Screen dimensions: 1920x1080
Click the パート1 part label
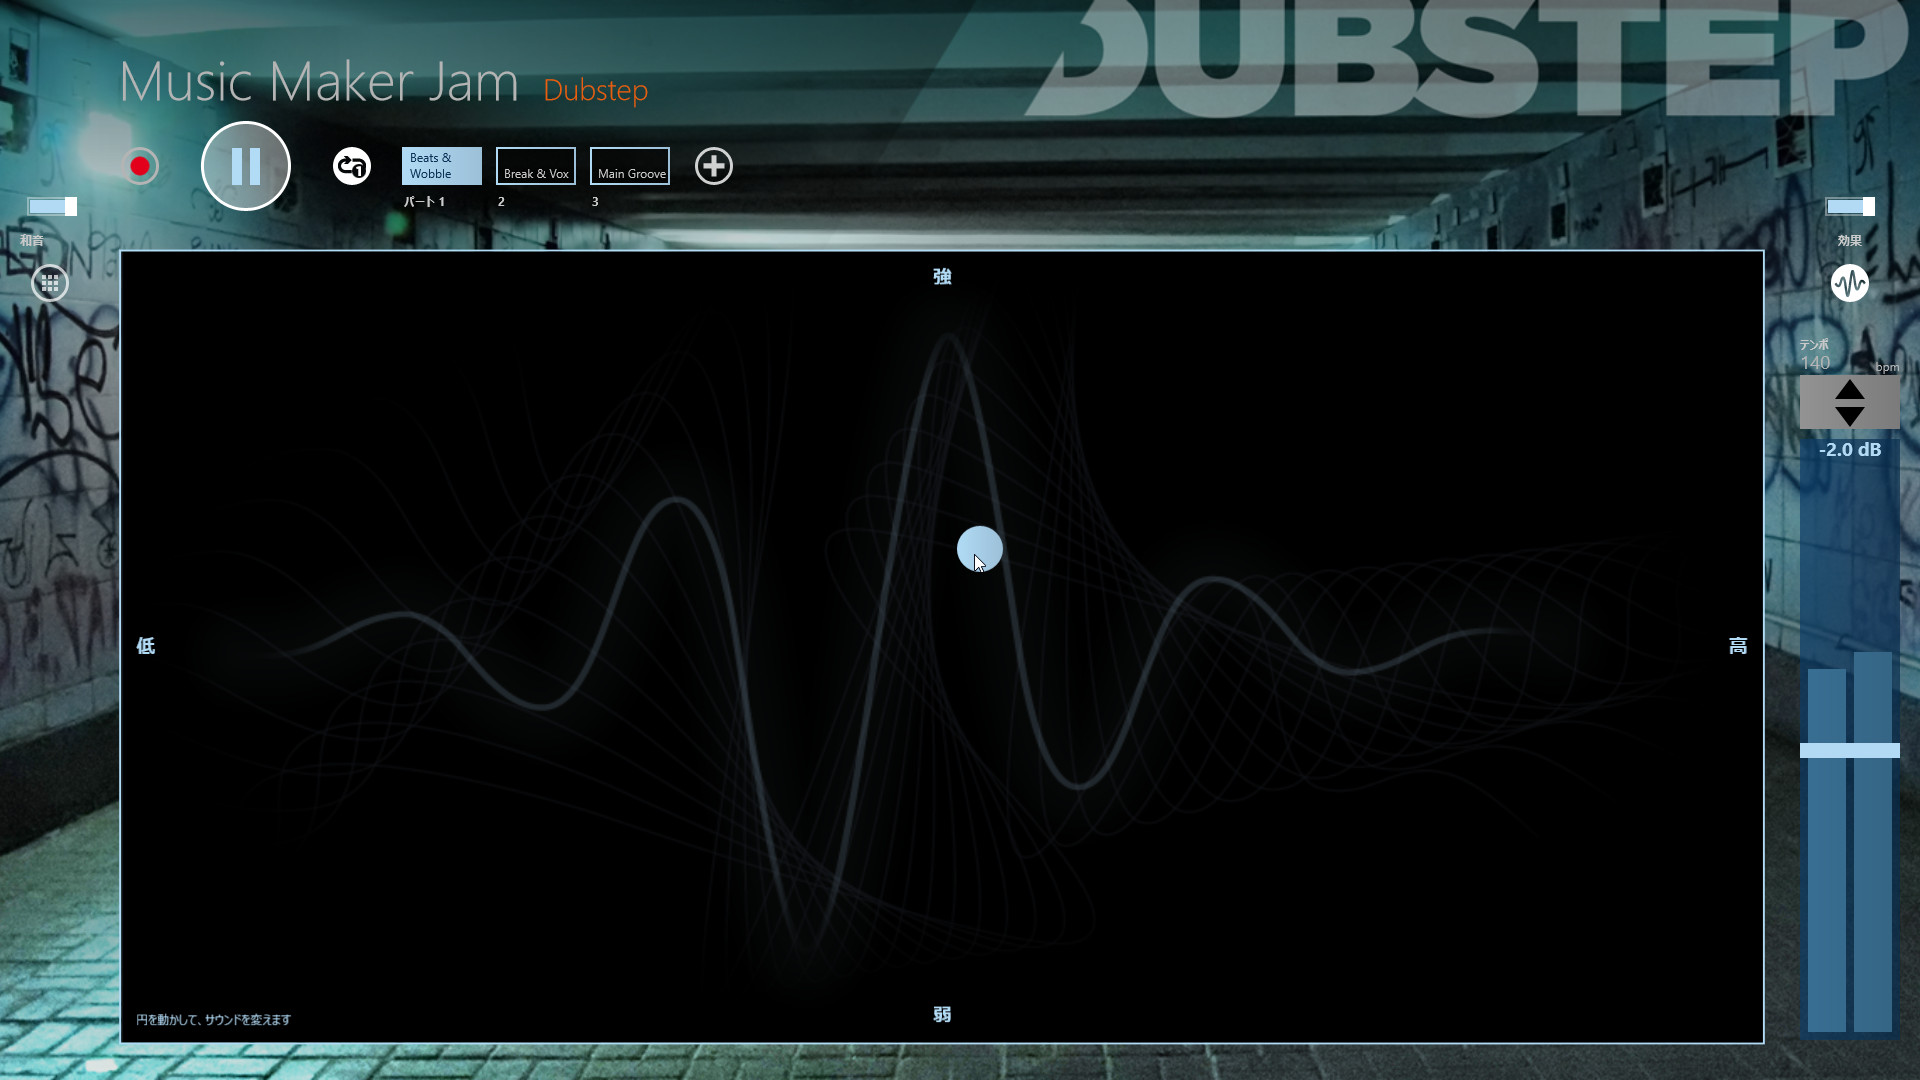(424, 202)
